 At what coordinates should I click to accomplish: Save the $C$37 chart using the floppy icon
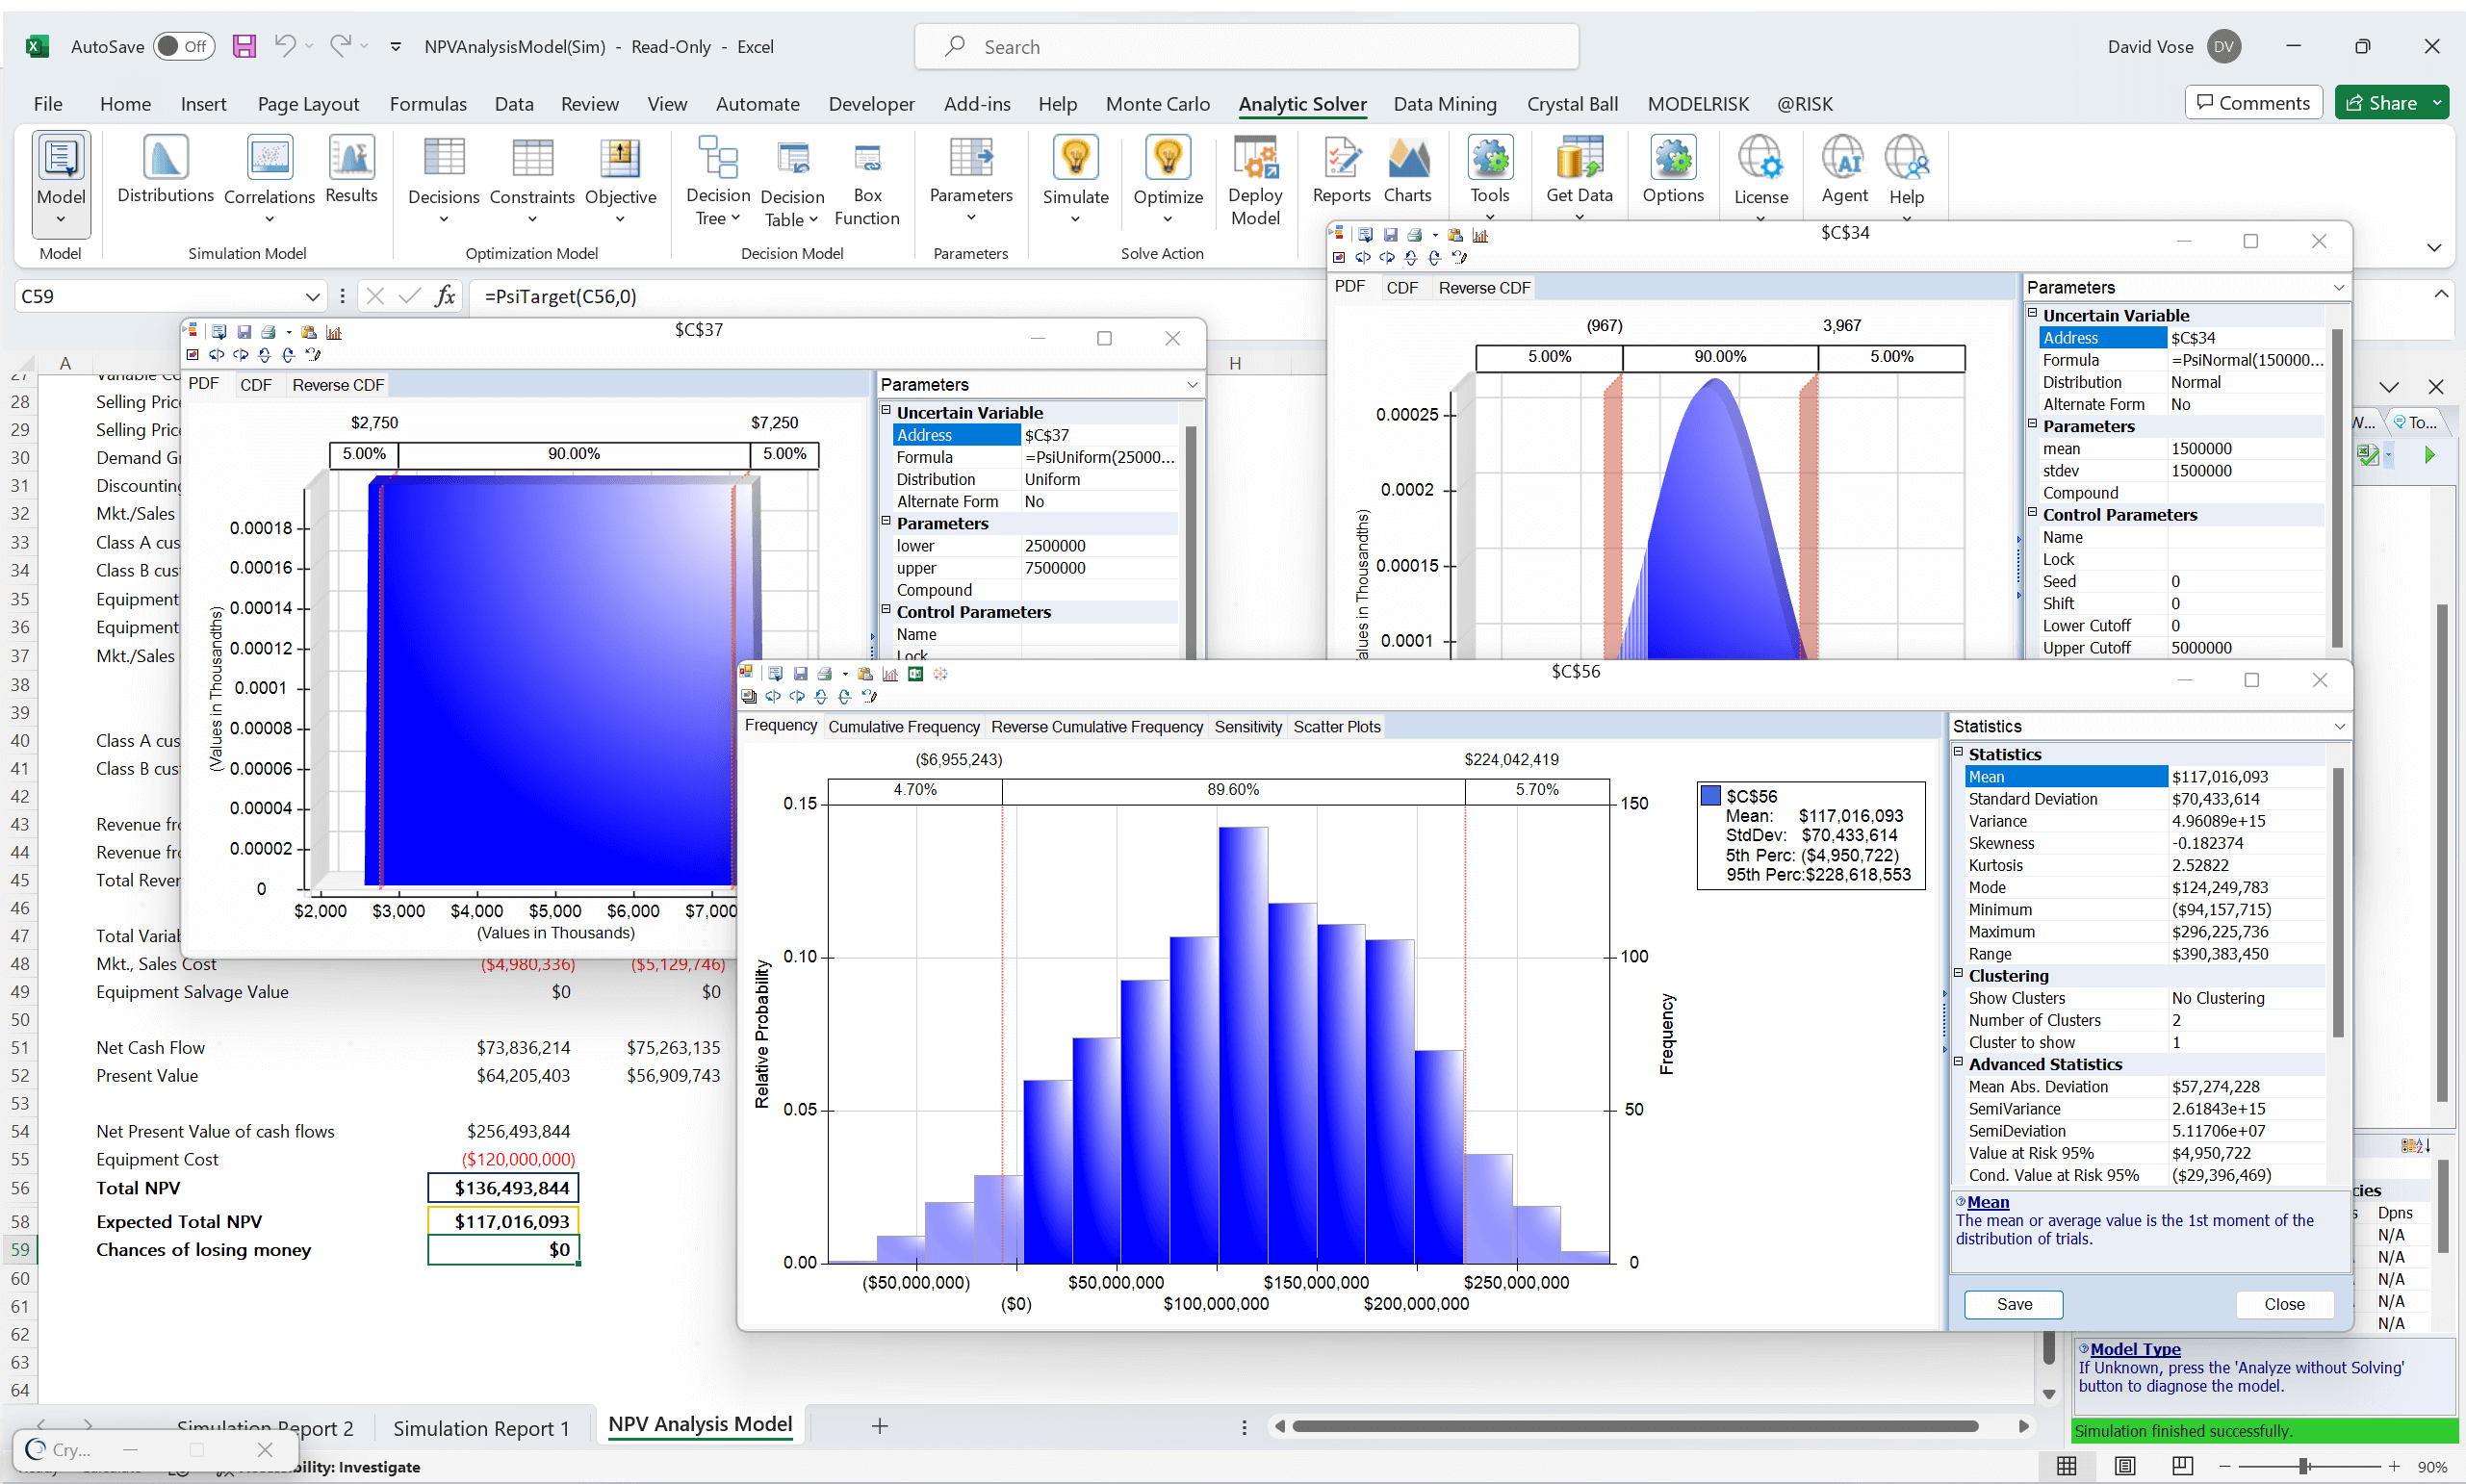(x=243, y=331)
